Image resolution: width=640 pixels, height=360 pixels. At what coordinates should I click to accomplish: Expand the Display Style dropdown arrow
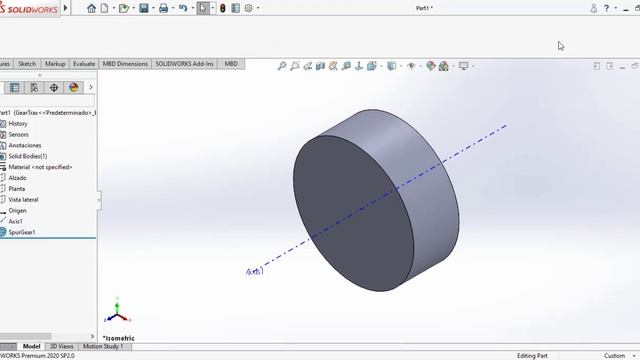tap(401, 66)
